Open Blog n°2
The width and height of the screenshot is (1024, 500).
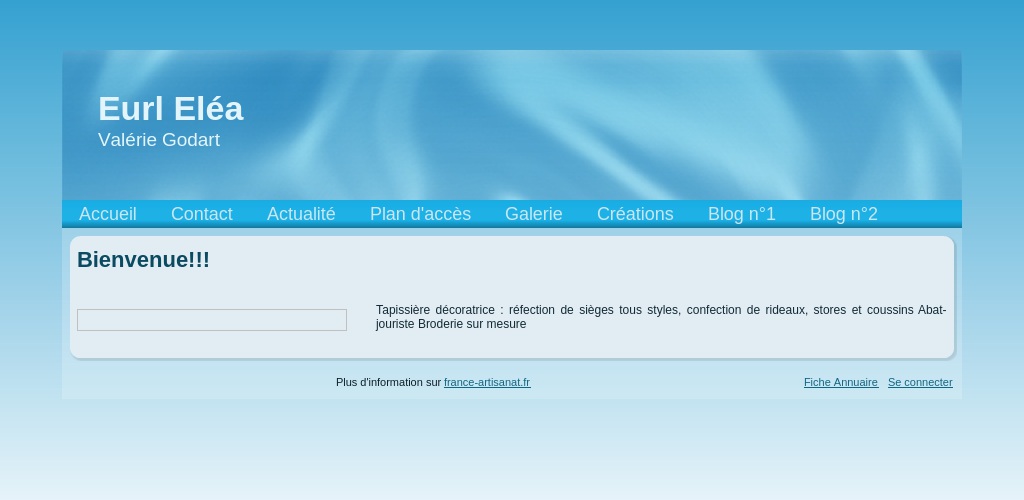click(x=844, y=214)
